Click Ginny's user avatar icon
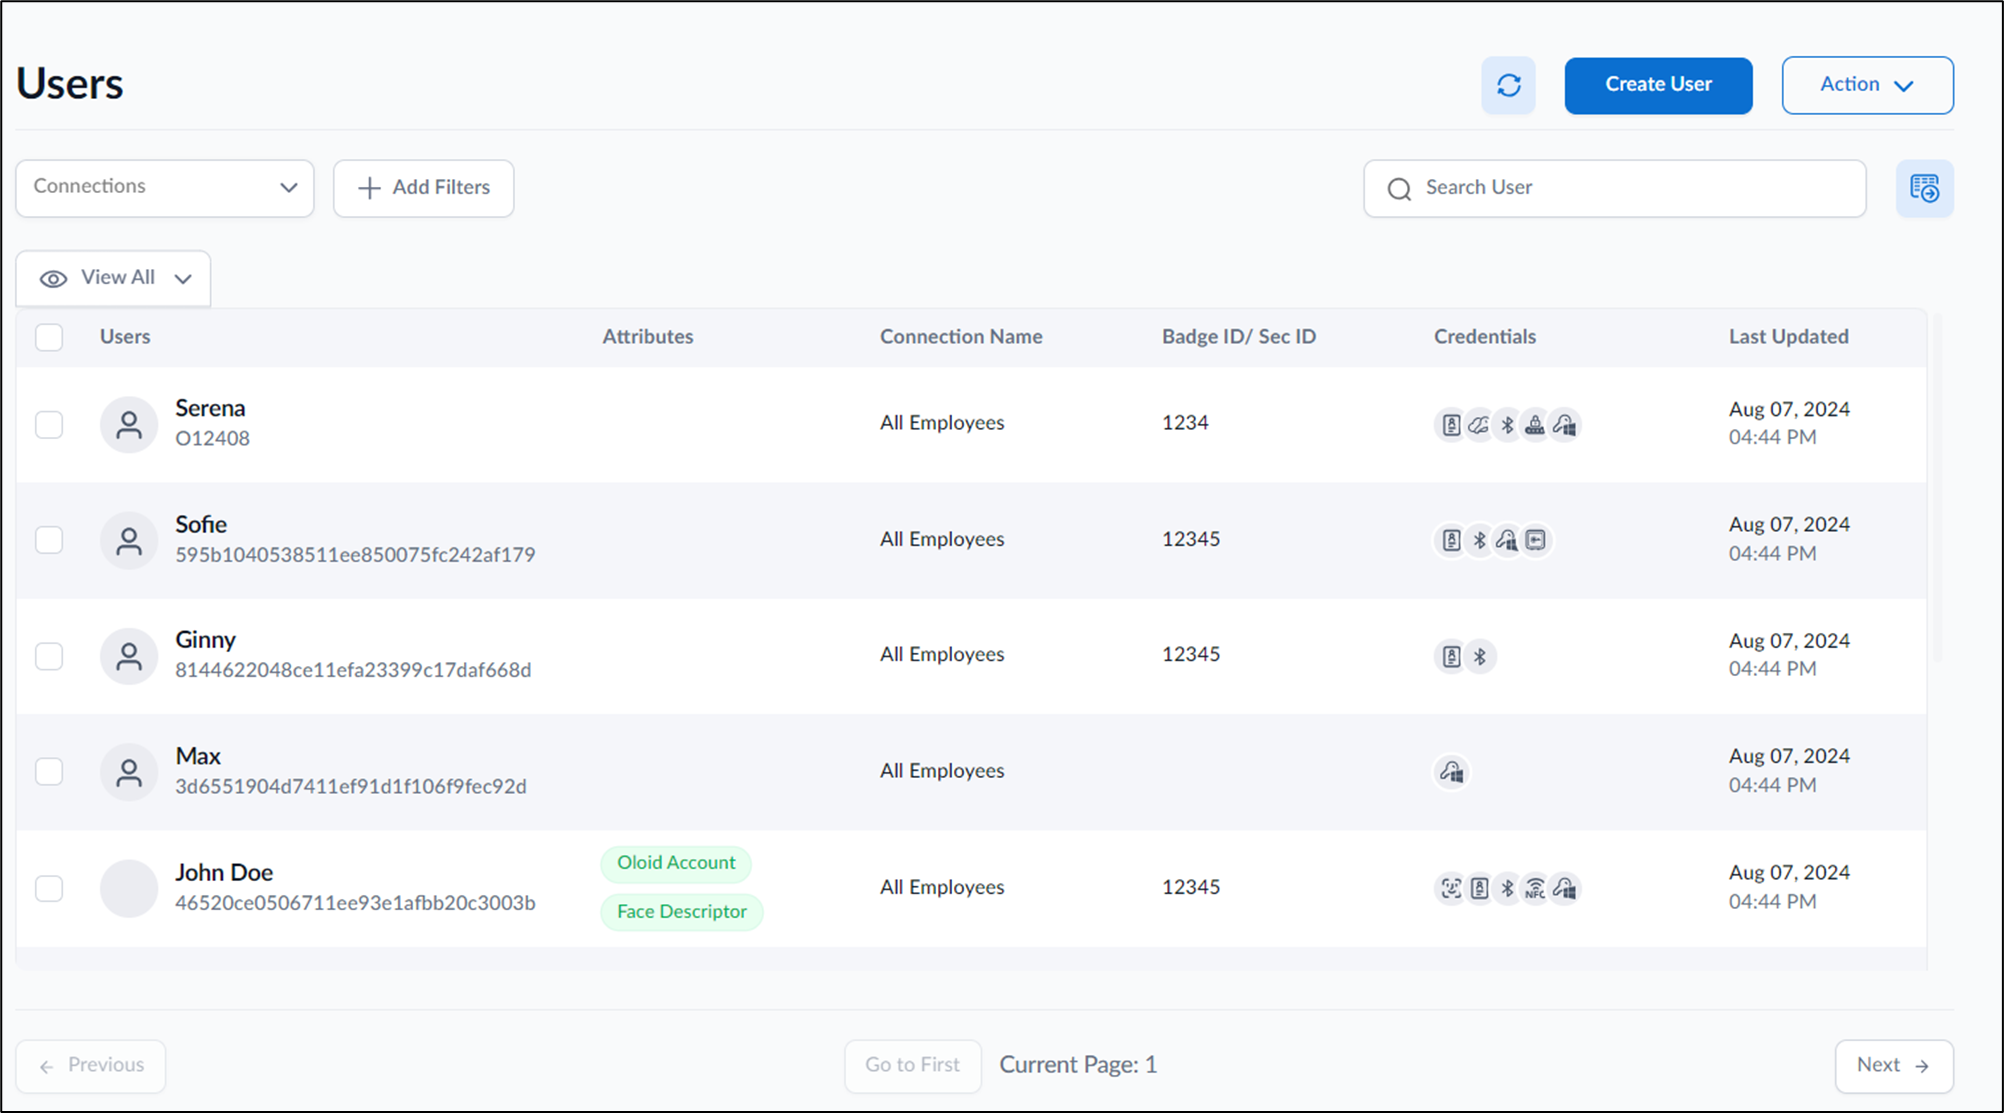The image size is (2004, 1113). click(x=129, y=657)
